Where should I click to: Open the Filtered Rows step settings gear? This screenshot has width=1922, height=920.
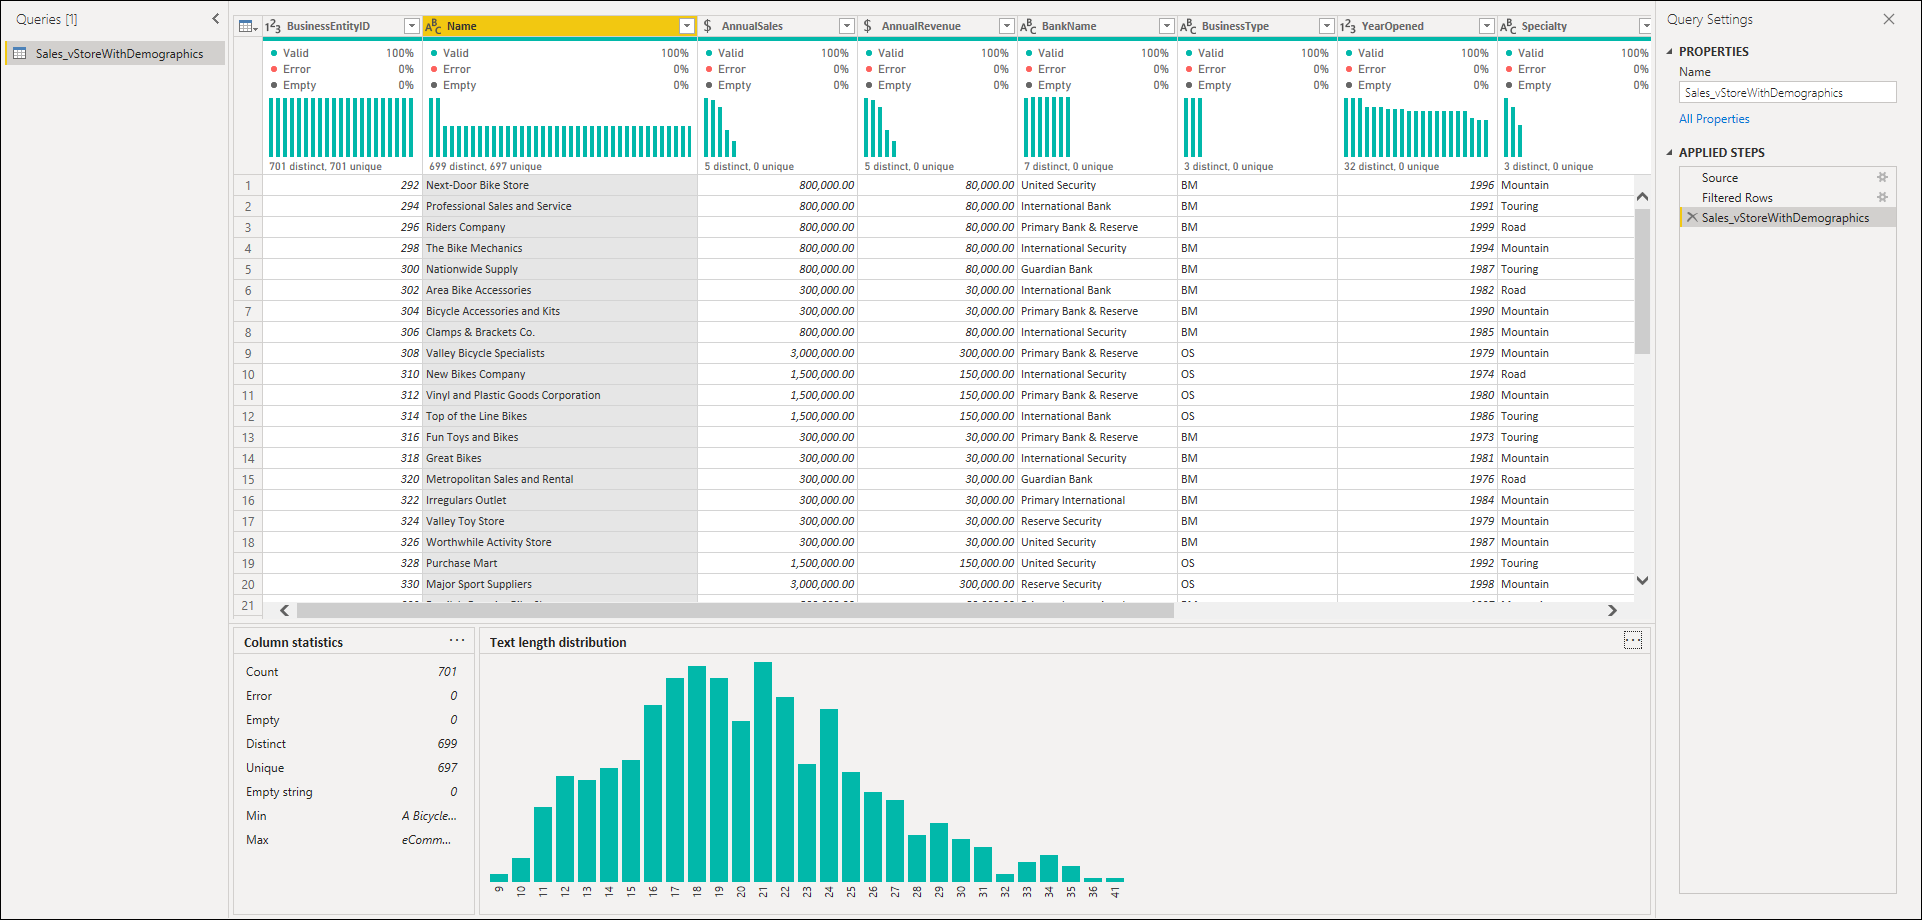click(1882, 198)
